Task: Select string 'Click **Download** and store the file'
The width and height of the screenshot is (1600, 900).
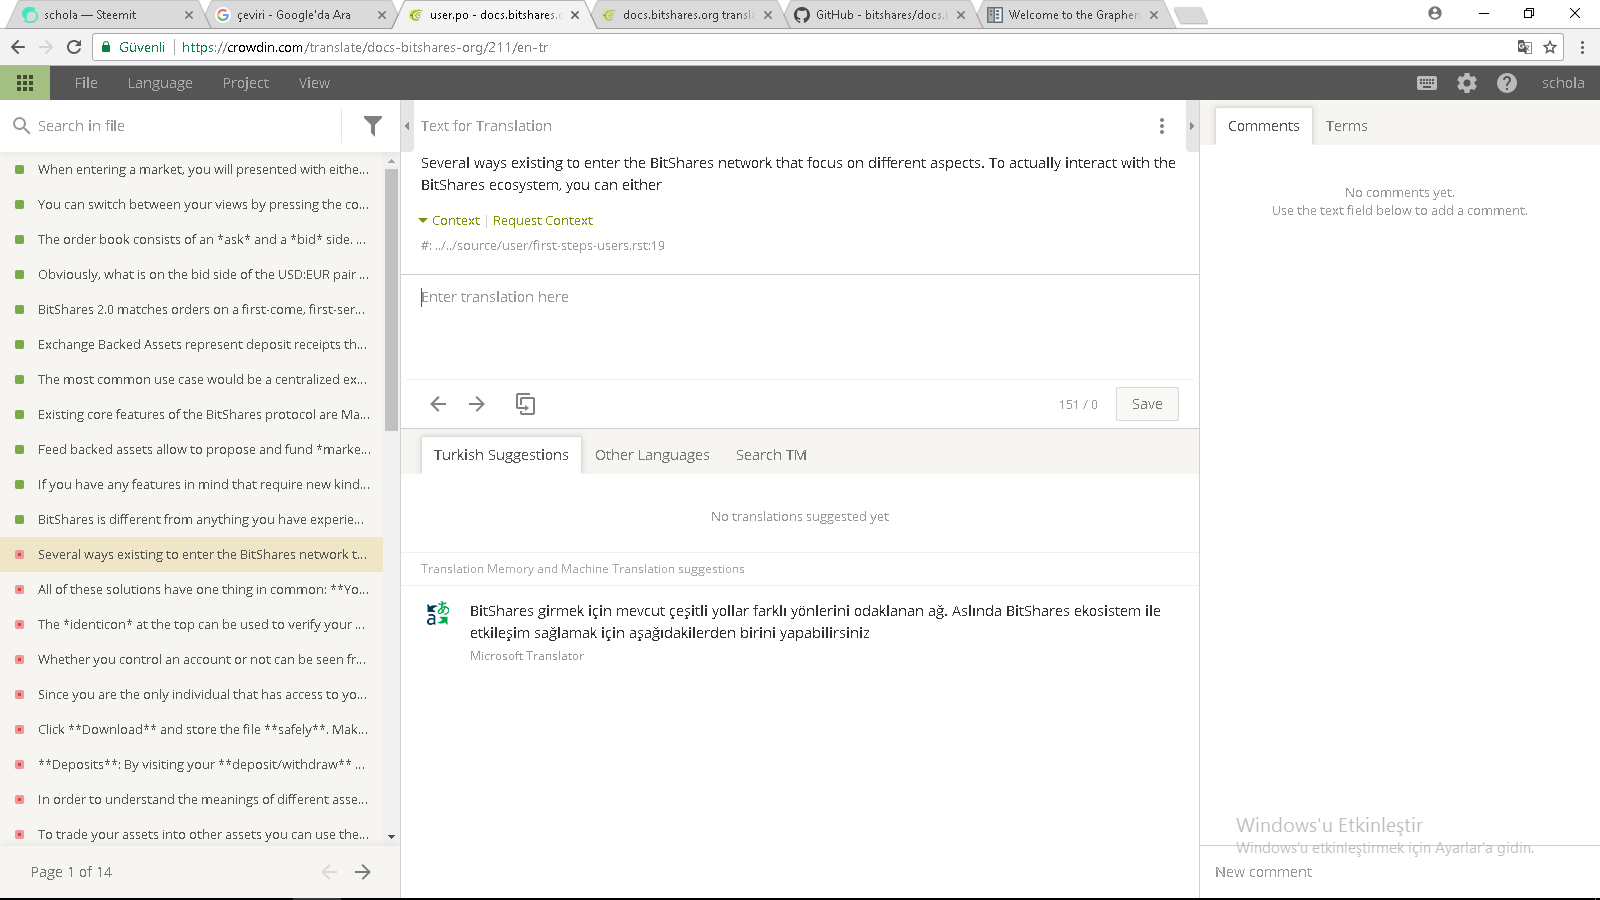Action: pos(192,730)
